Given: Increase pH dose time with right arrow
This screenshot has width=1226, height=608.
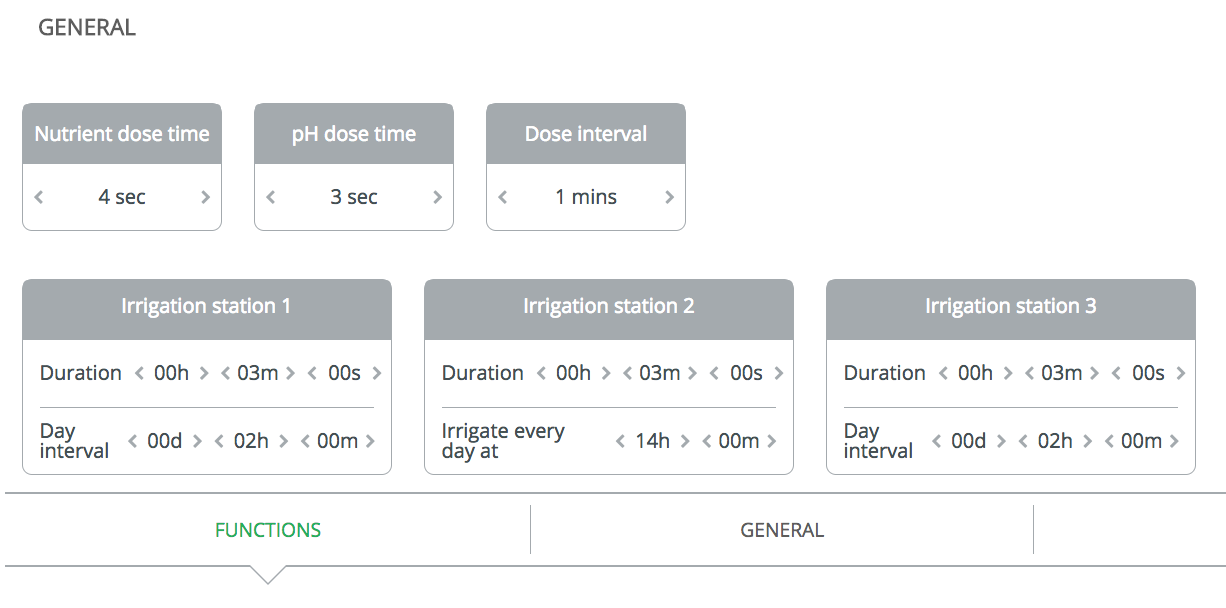Looking at the screenshot, I should click(x=437, y=197).
